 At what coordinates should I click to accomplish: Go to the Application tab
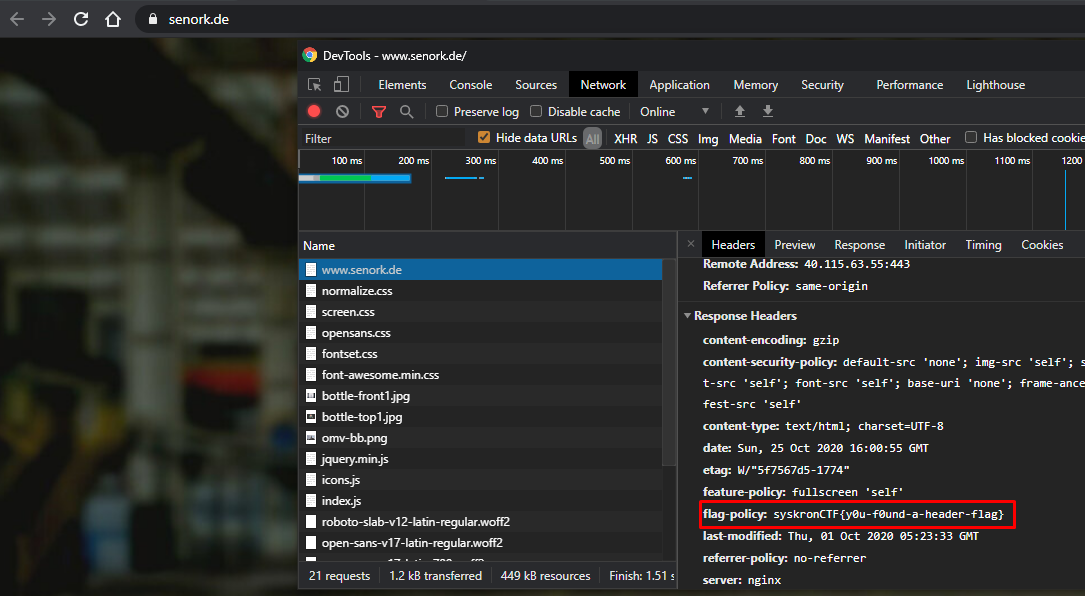click(x=680, y=84)
